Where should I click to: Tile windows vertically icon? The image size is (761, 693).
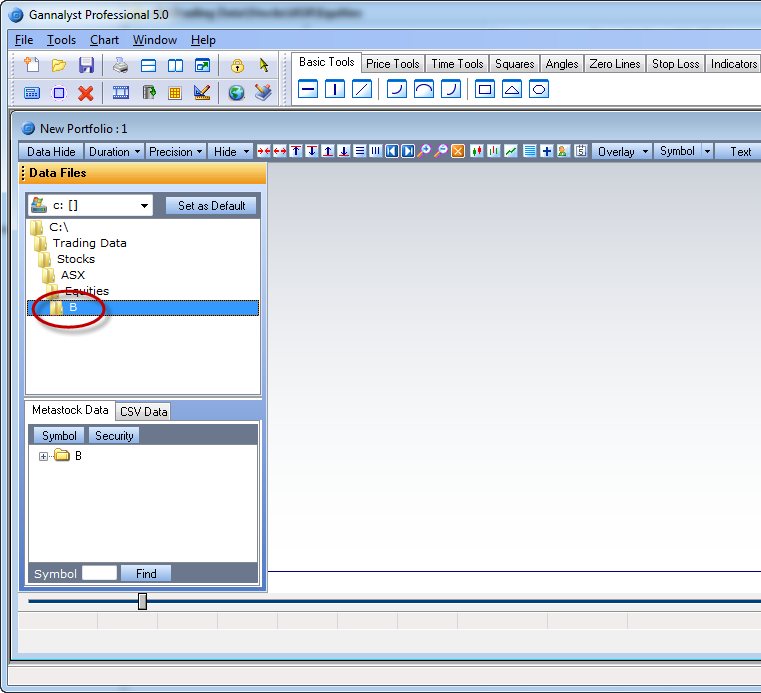click(175, 66)
